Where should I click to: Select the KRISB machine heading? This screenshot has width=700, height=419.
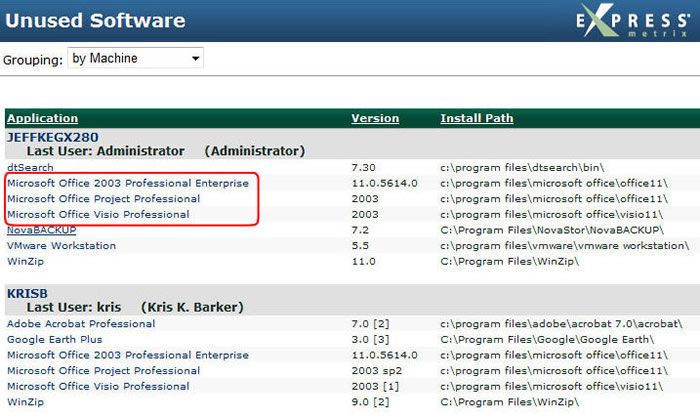click(27, 293)
